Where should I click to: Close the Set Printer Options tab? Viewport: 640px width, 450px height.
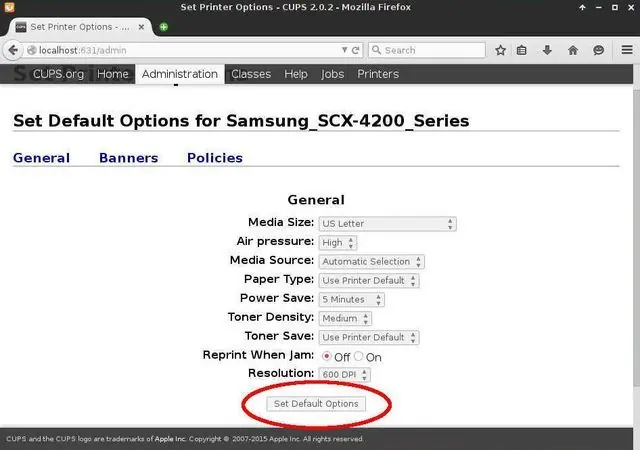click(x=141, y=27)
